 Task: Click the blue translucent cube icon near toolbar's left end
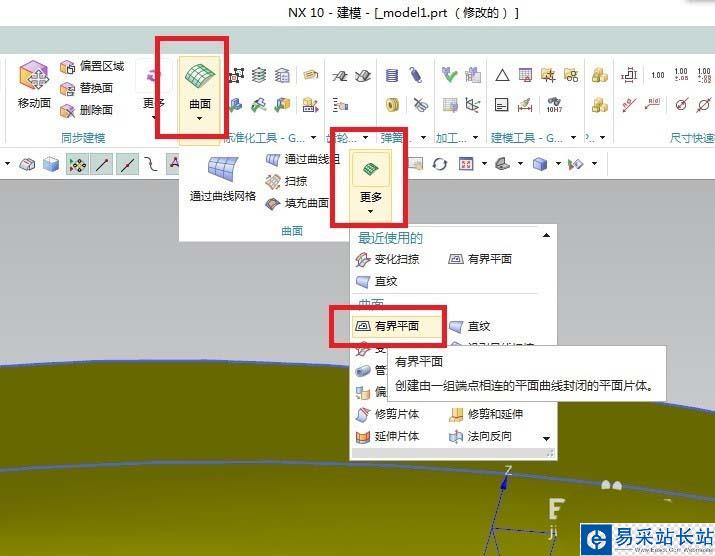tap(51, 164)
